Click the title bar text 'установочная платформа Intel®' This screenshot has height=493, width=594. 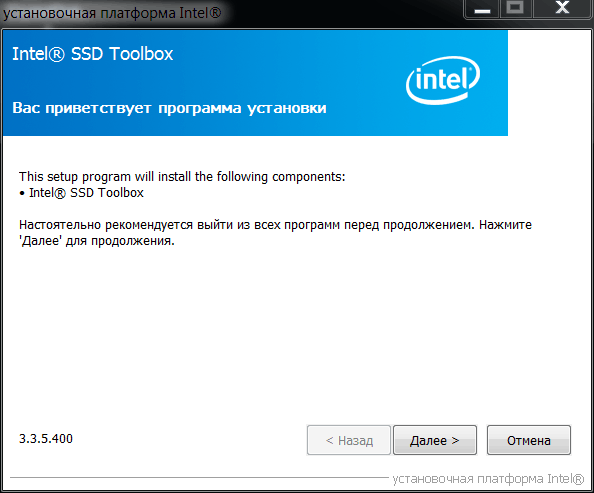point(112,13)
